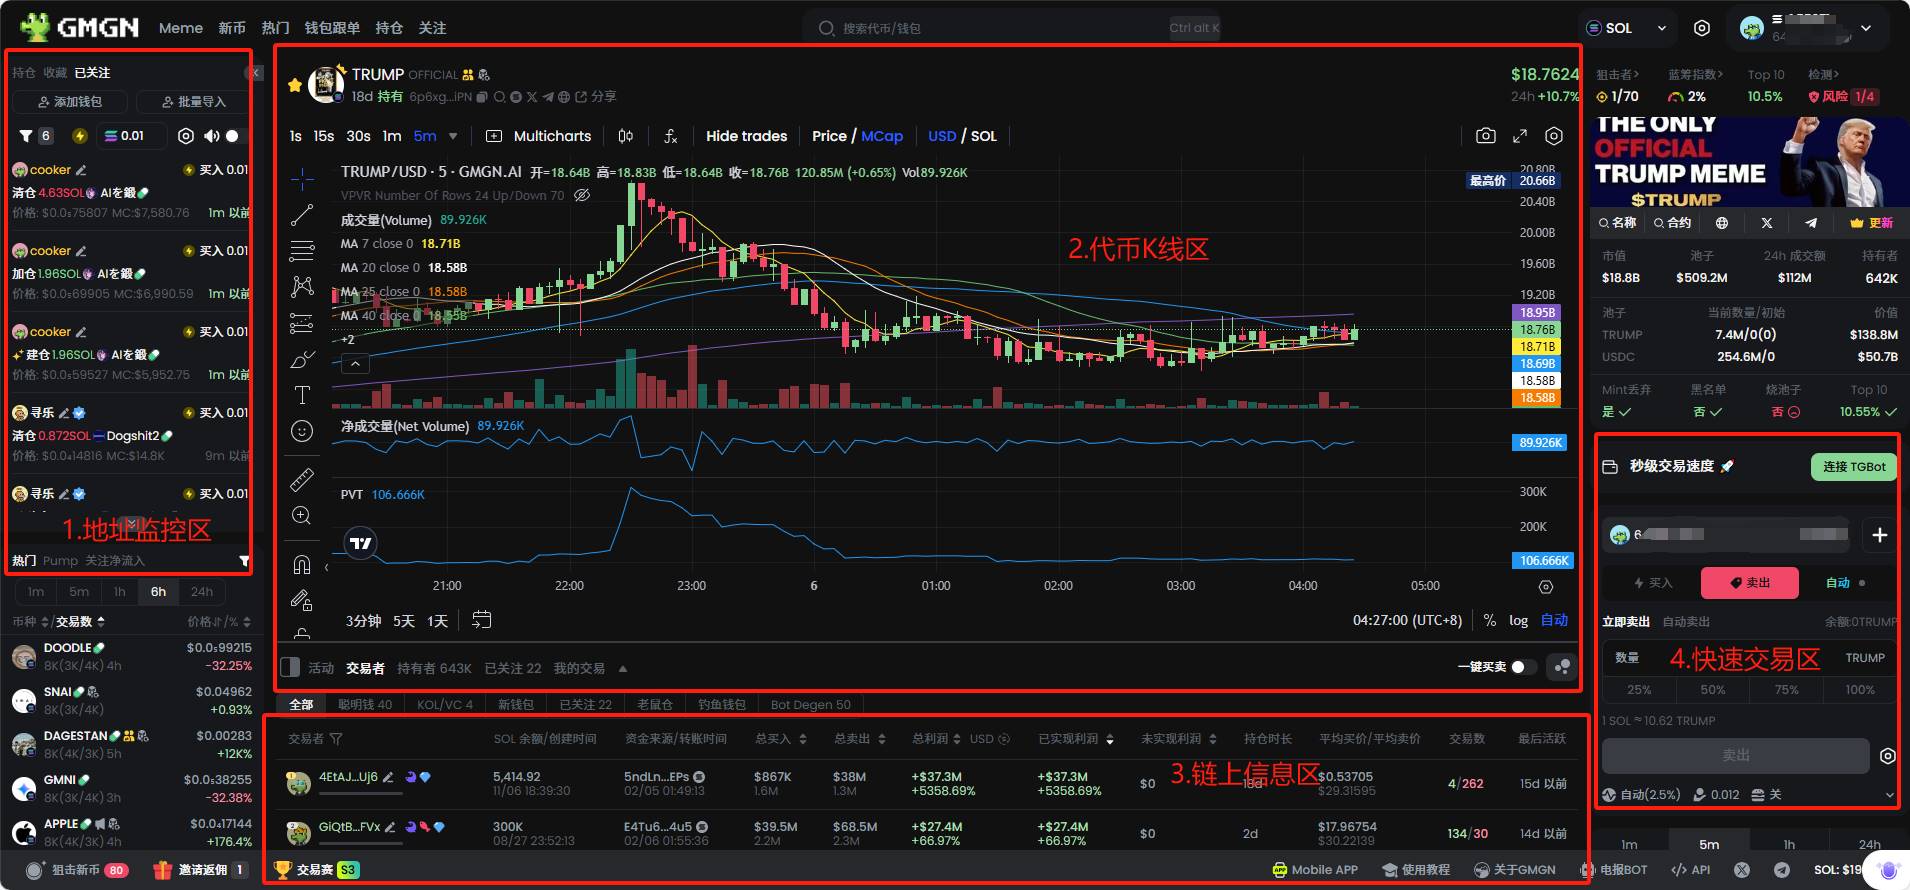Open the chart indicators fx icon

pos(671,136)
